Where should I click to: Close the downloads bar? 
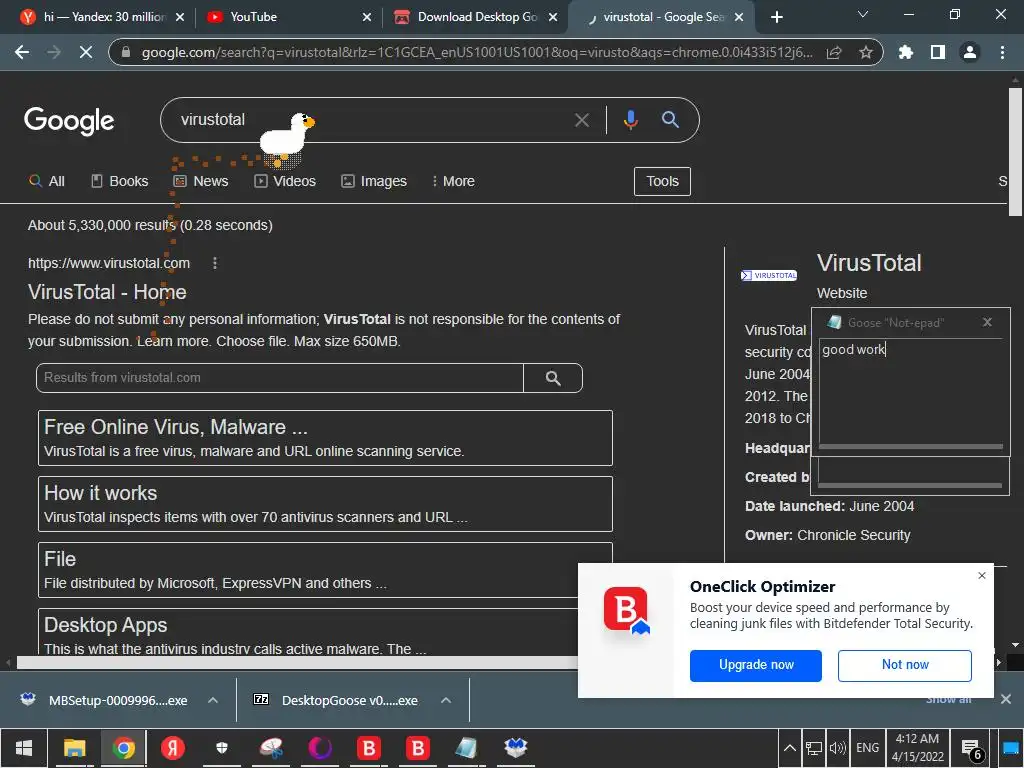click(1006, 699)
